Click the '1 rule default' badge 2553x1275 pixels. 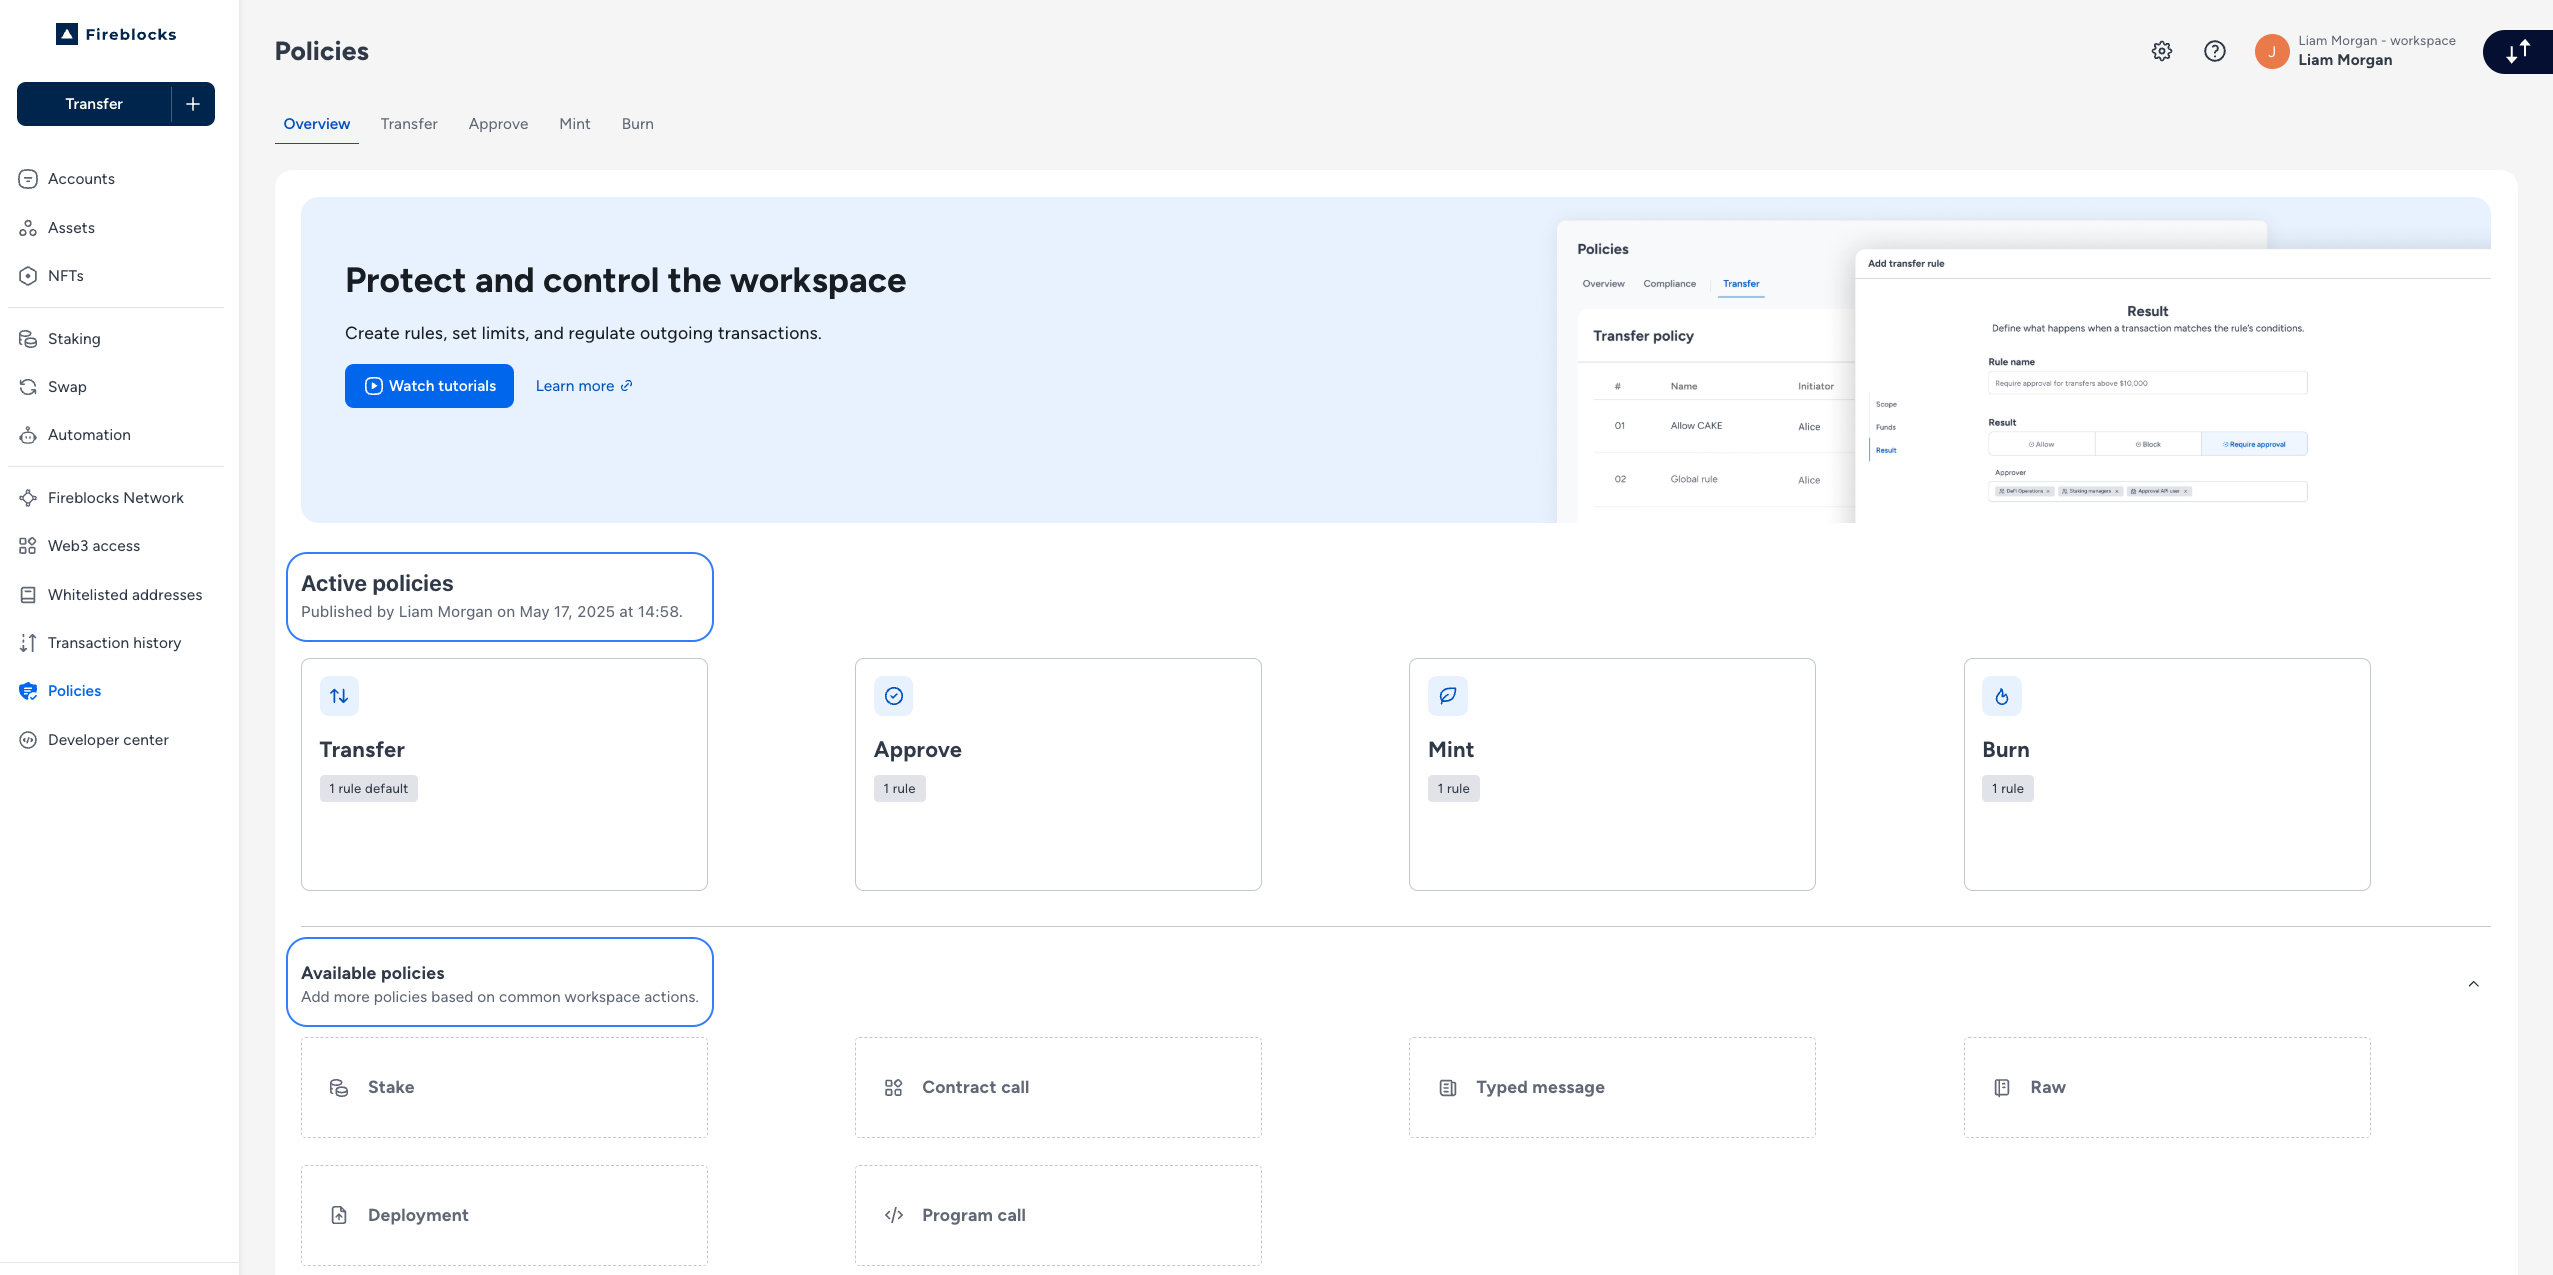coord(369,789)
